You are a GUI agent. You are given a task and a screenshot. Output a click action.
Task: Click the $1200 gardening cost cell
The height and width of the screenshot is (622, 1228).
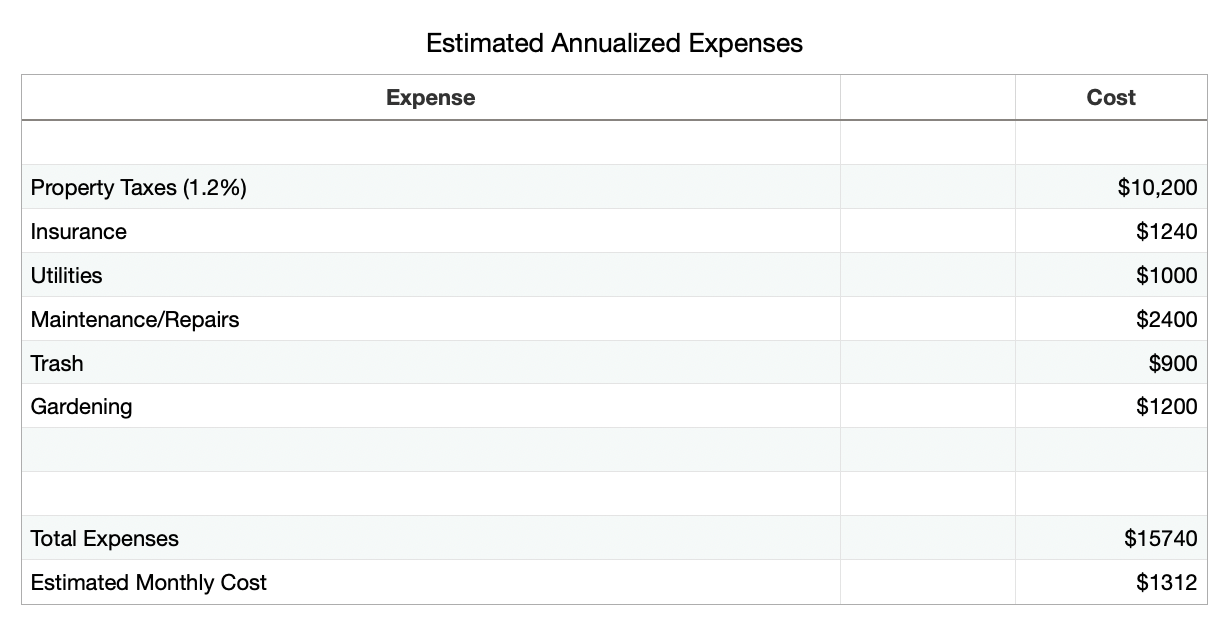(x=1111, y=406)
